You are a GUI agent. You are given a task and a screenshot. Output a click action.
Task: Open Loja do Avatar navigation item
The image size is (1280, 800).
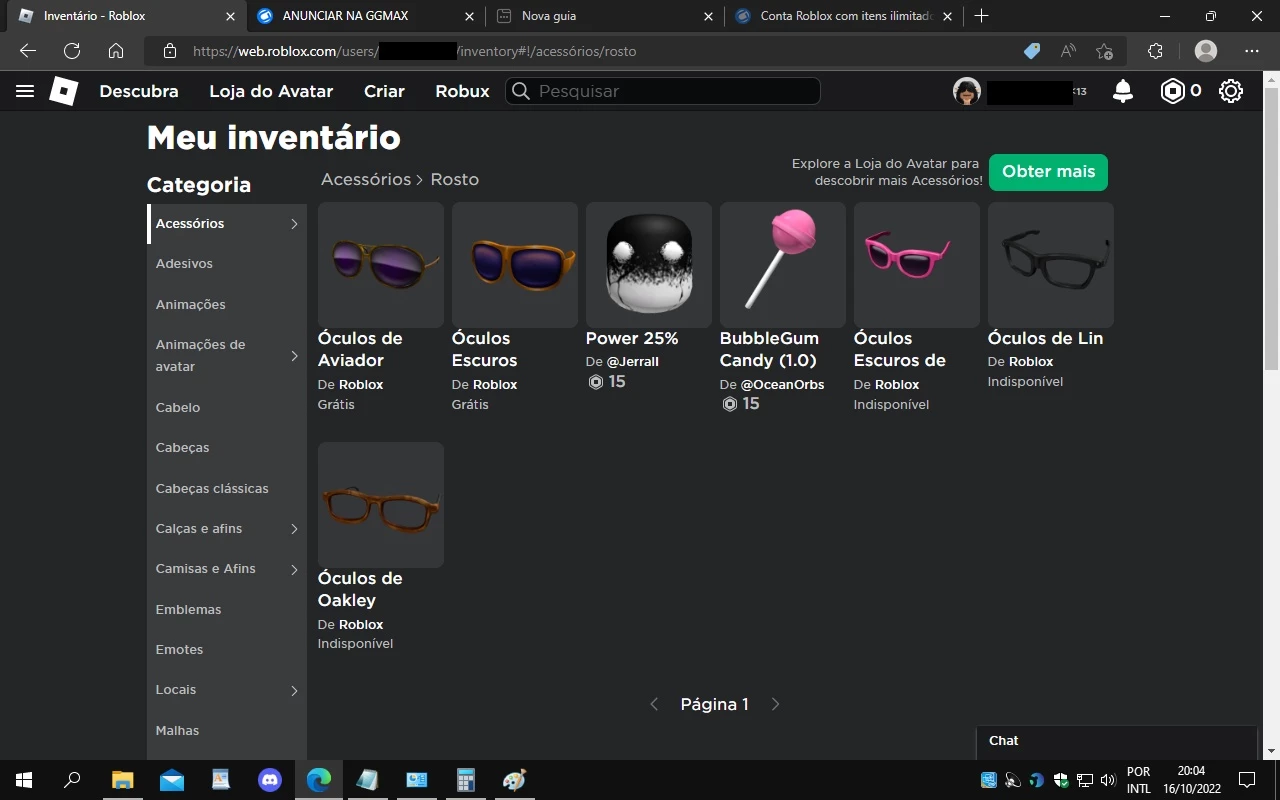[271, 91]
